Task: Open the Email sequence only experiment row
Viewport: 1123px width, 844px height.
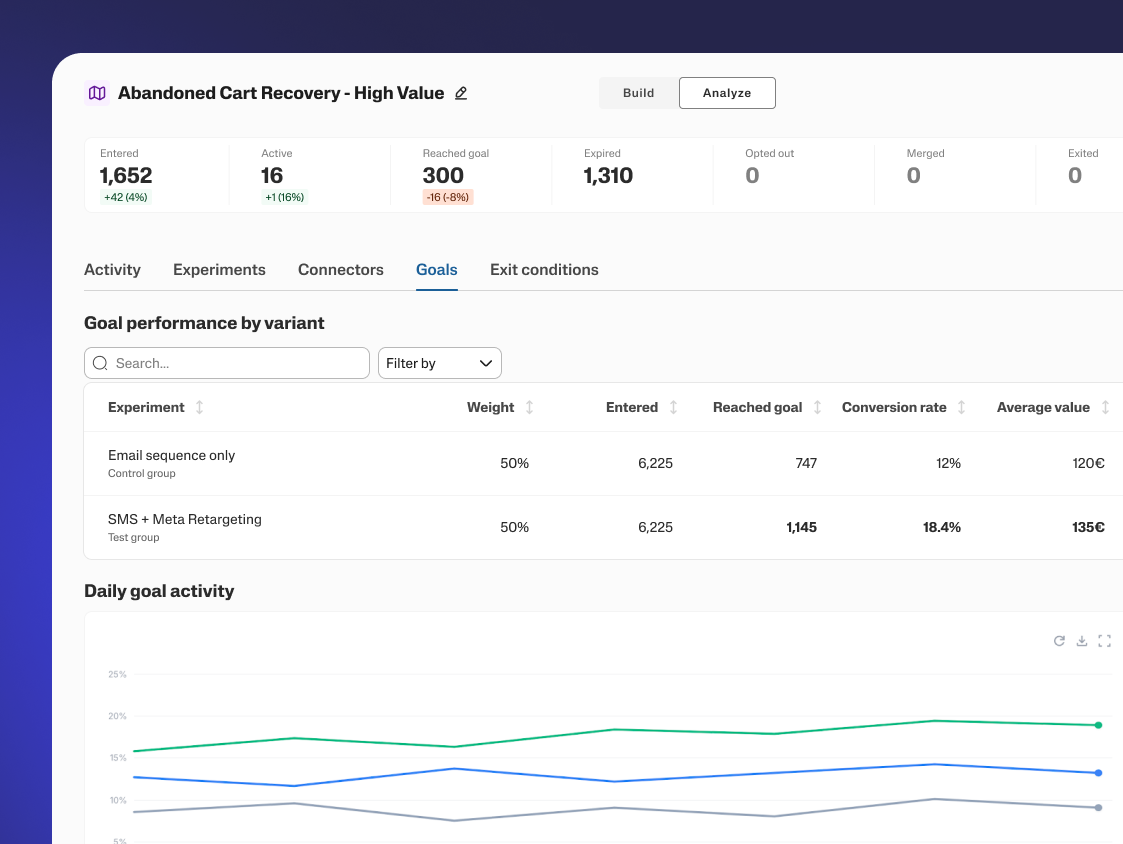Action: point(171,456)
